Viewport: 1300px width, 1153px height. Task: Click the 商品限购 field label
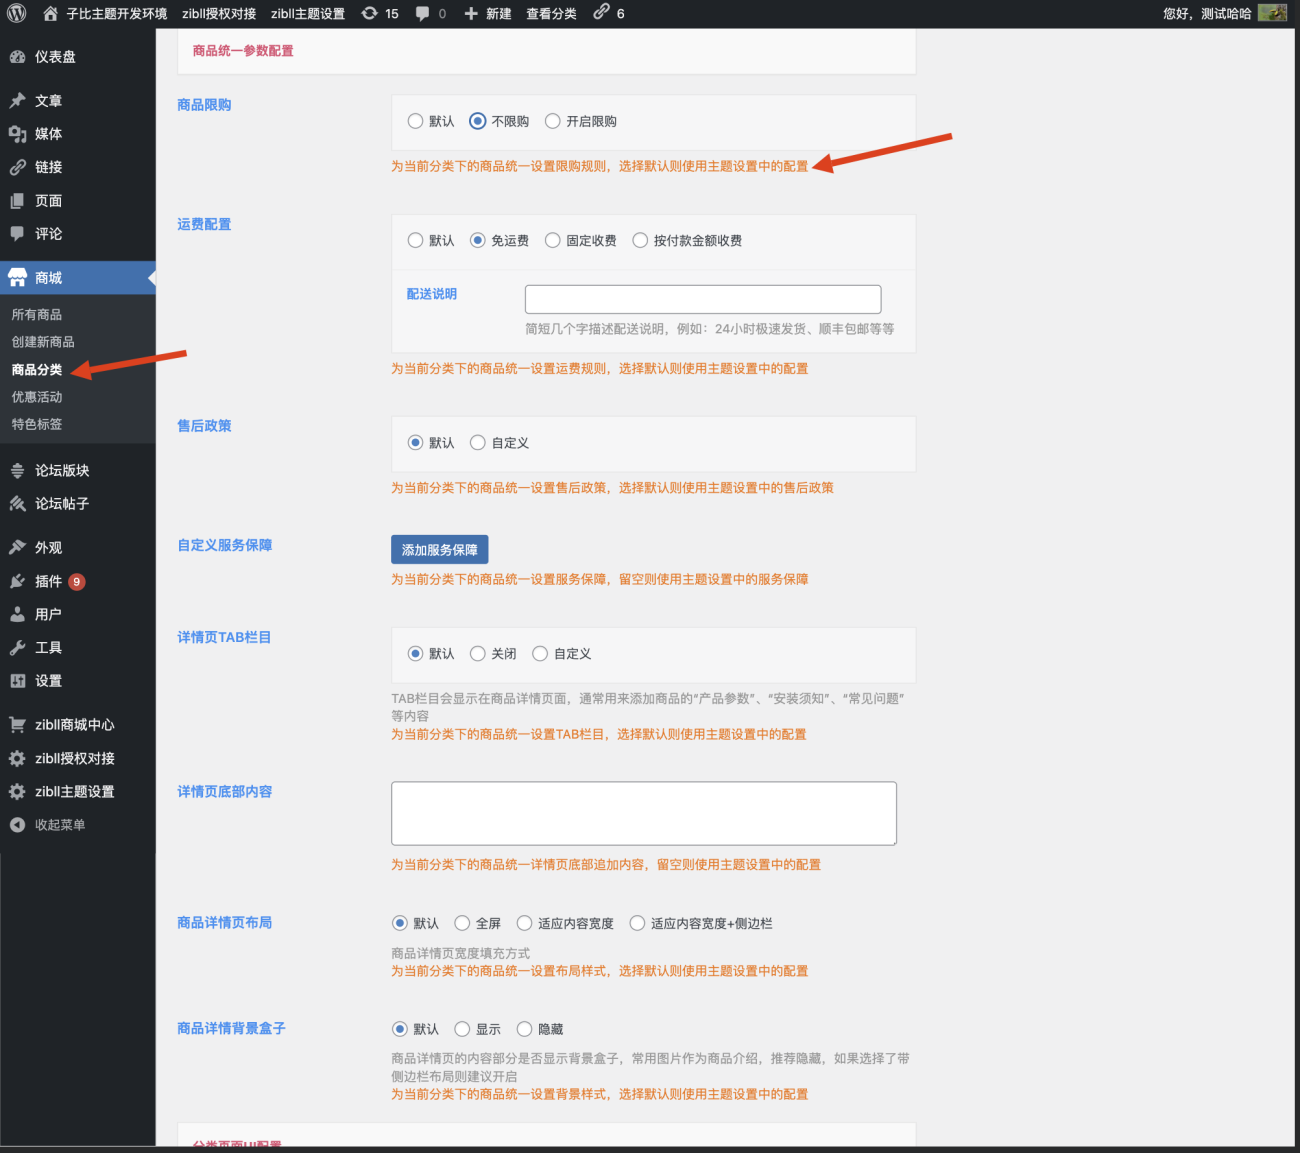204,105
